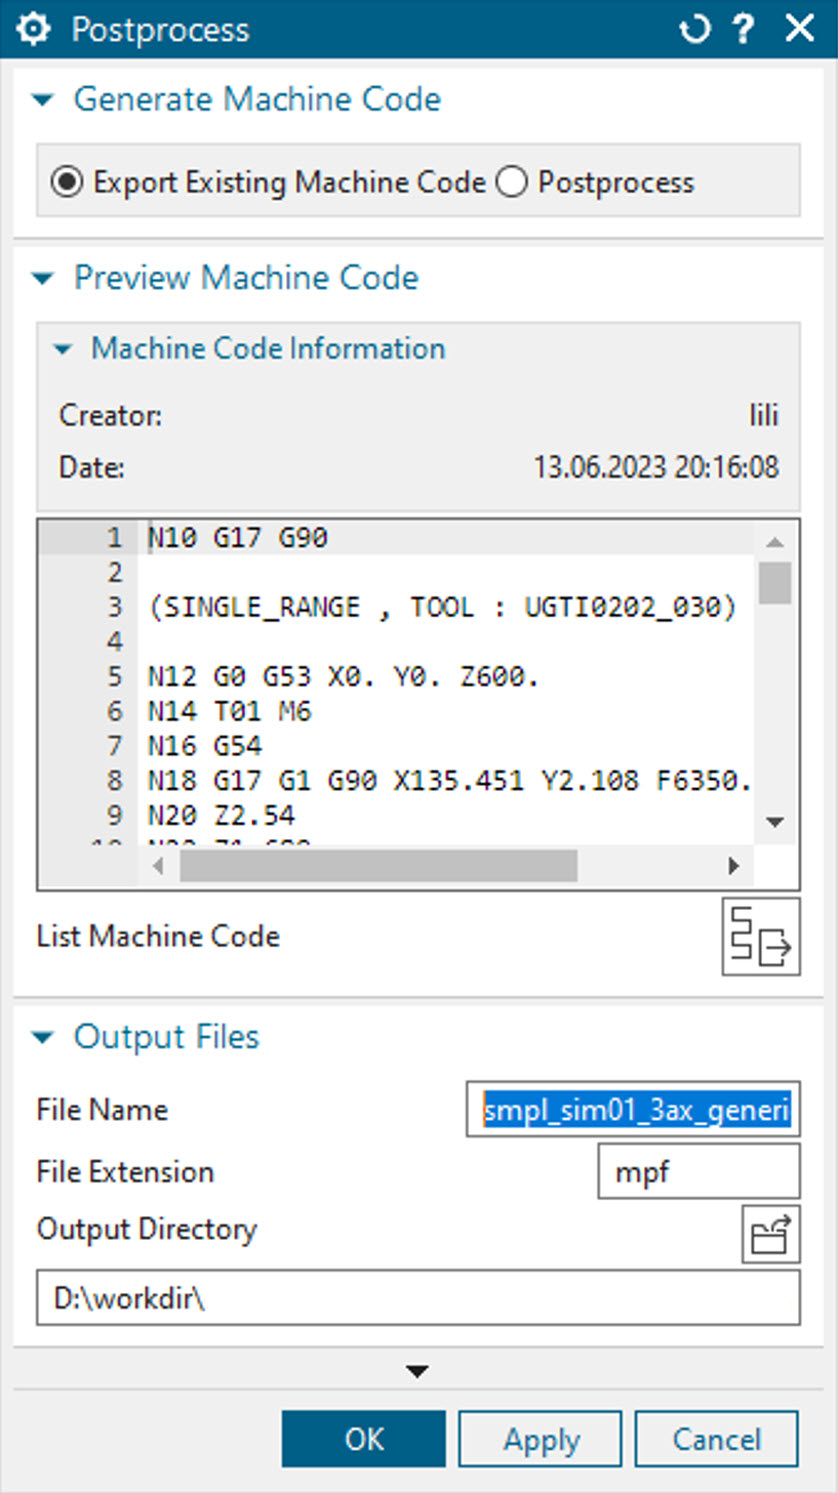This screenshot has width=838, height=1493.
Task: Confirm settings with the OK button
Action: click(x=363, y=1439)
